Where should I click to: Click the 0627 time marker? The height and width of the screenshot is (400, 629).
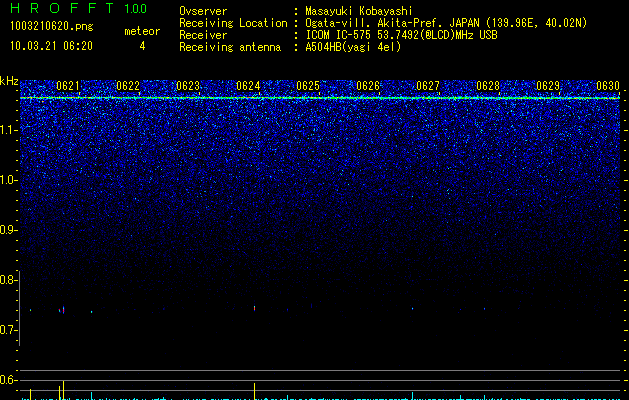coord(428,85)
